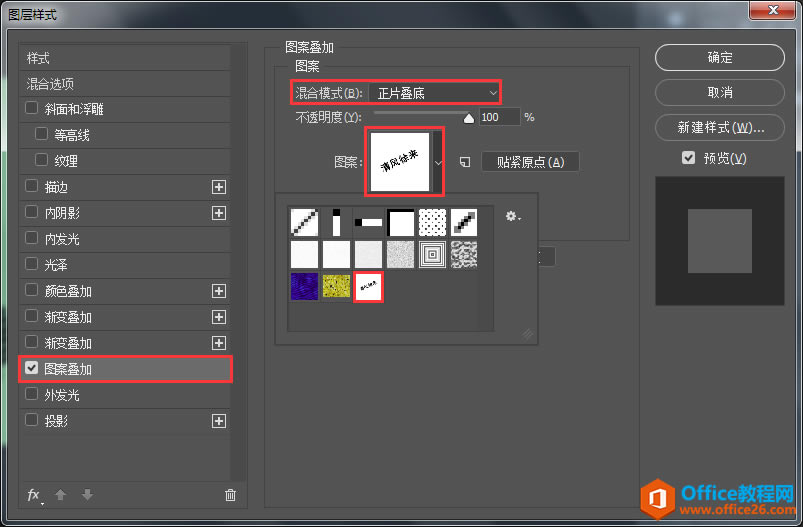803x527 pixels.
Task: Select the horizontal bar pattern swatch
Action: click(368, 222)
